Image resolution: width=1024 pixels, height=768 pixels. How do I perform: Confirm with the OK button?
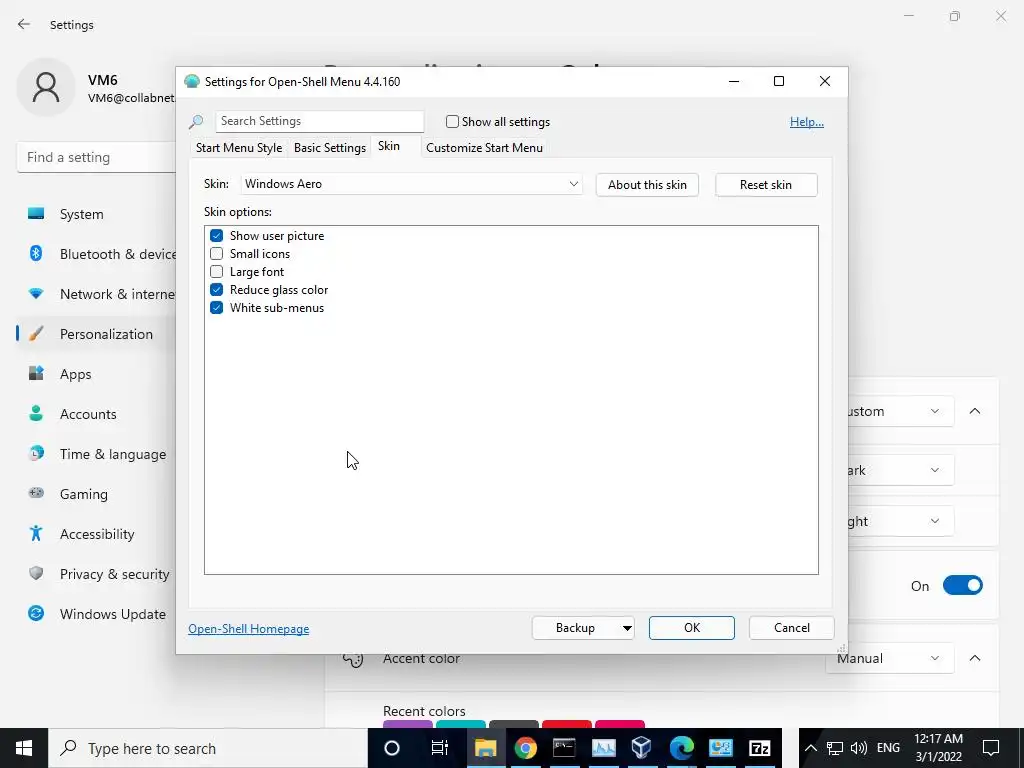tap(692, 628)
